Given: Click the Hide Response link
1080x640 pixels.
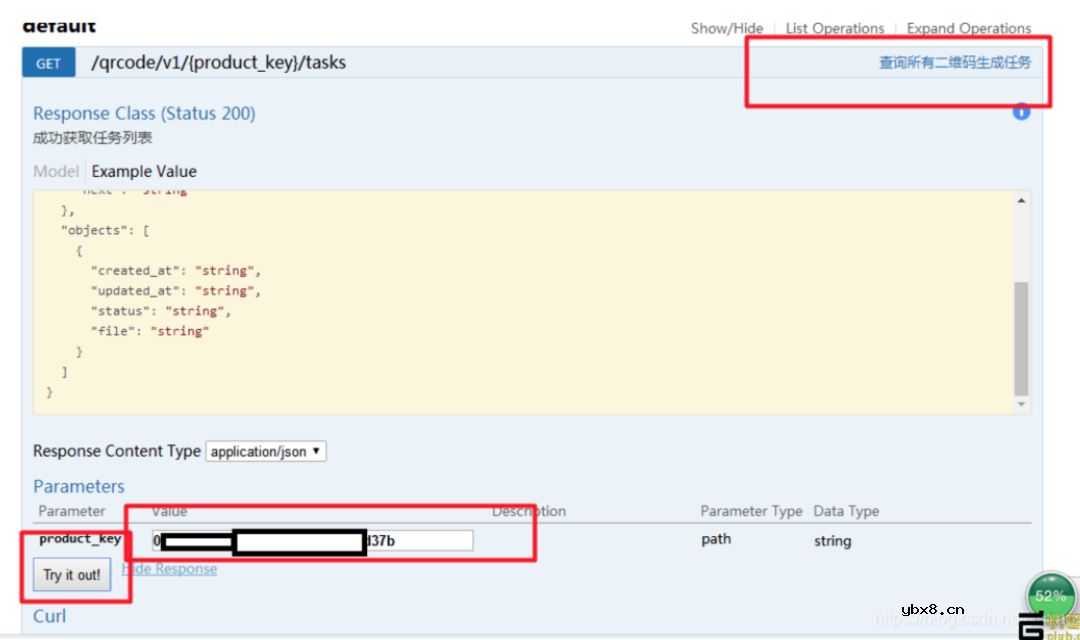Looking at the screenshot, I should [x=169, y=569].
